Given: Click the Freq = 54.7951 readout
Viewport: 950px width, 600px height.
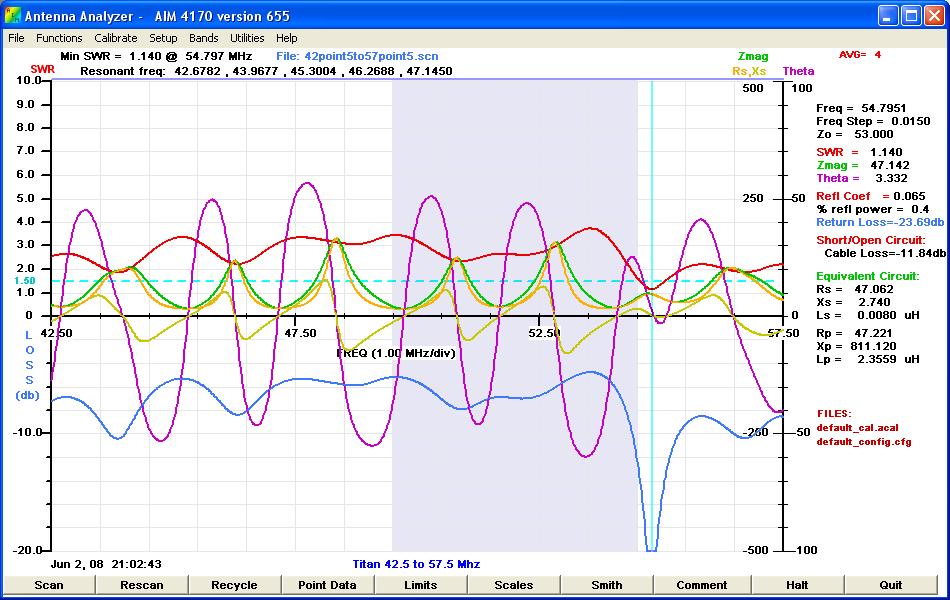Looking at the screenshot, I should pos(861,108).
